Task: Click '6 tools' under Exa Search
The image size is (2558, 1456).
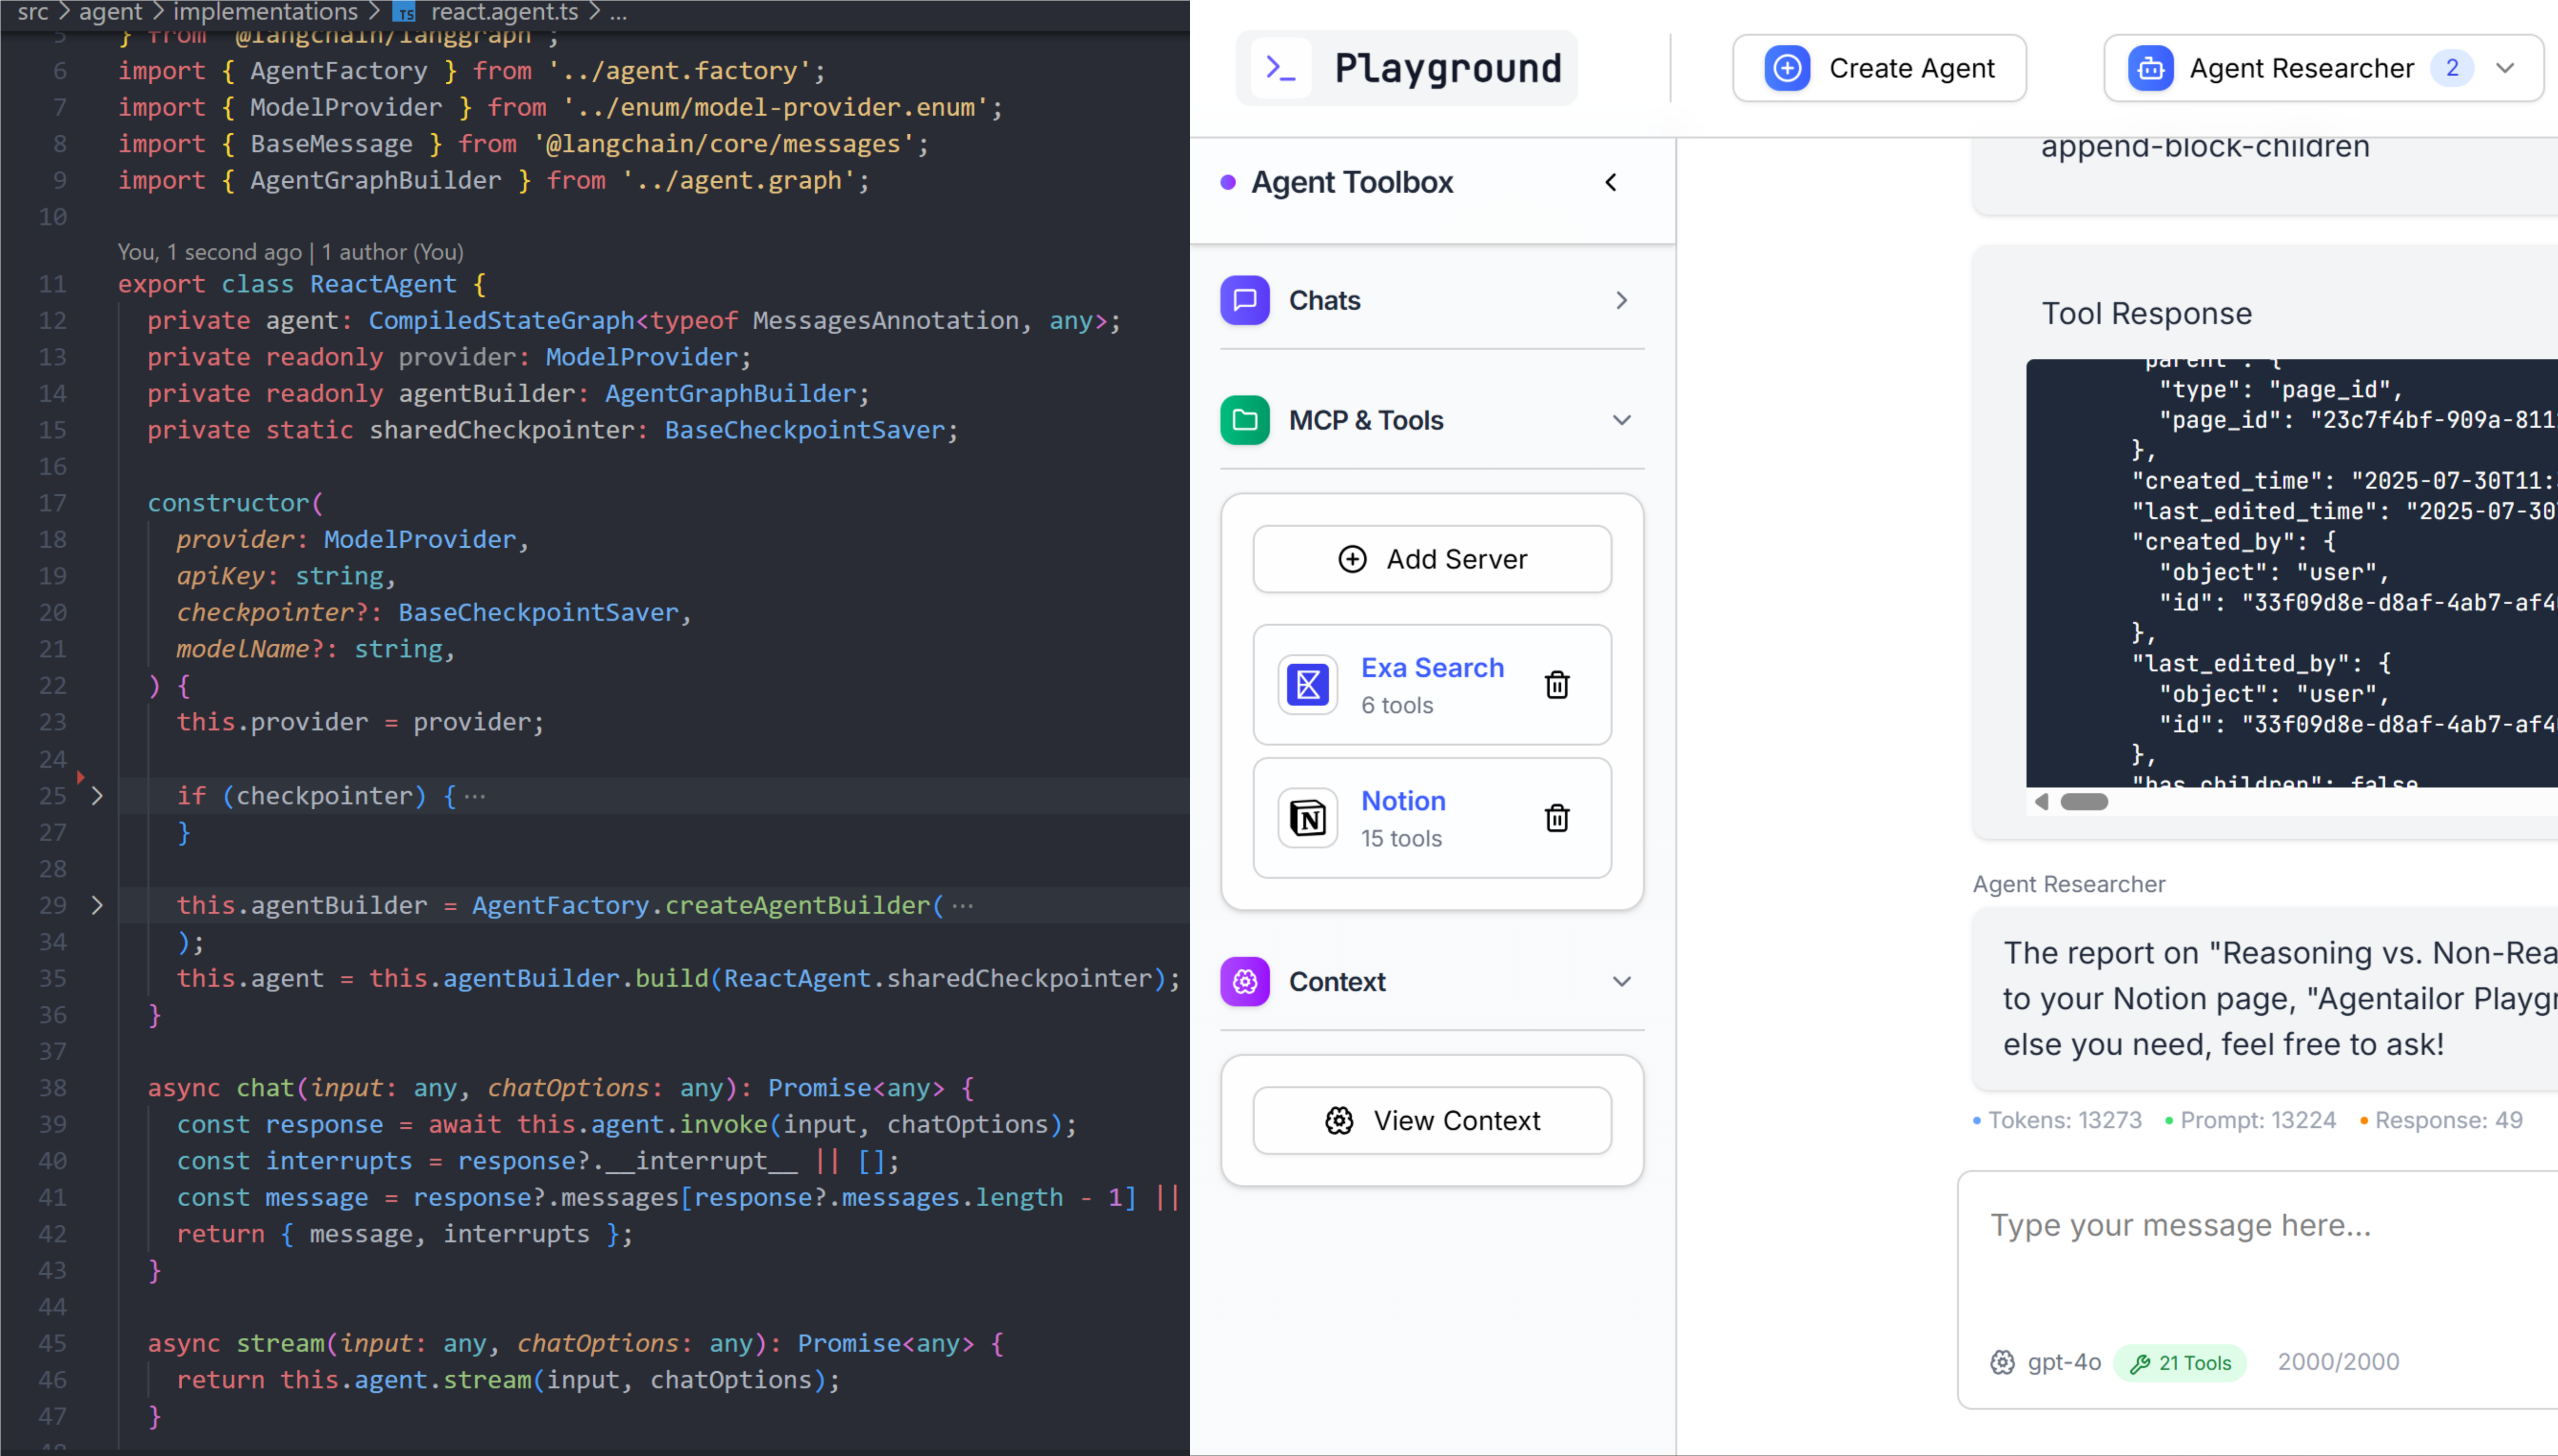Action: pyautogui.click(x=1396, y=705)
